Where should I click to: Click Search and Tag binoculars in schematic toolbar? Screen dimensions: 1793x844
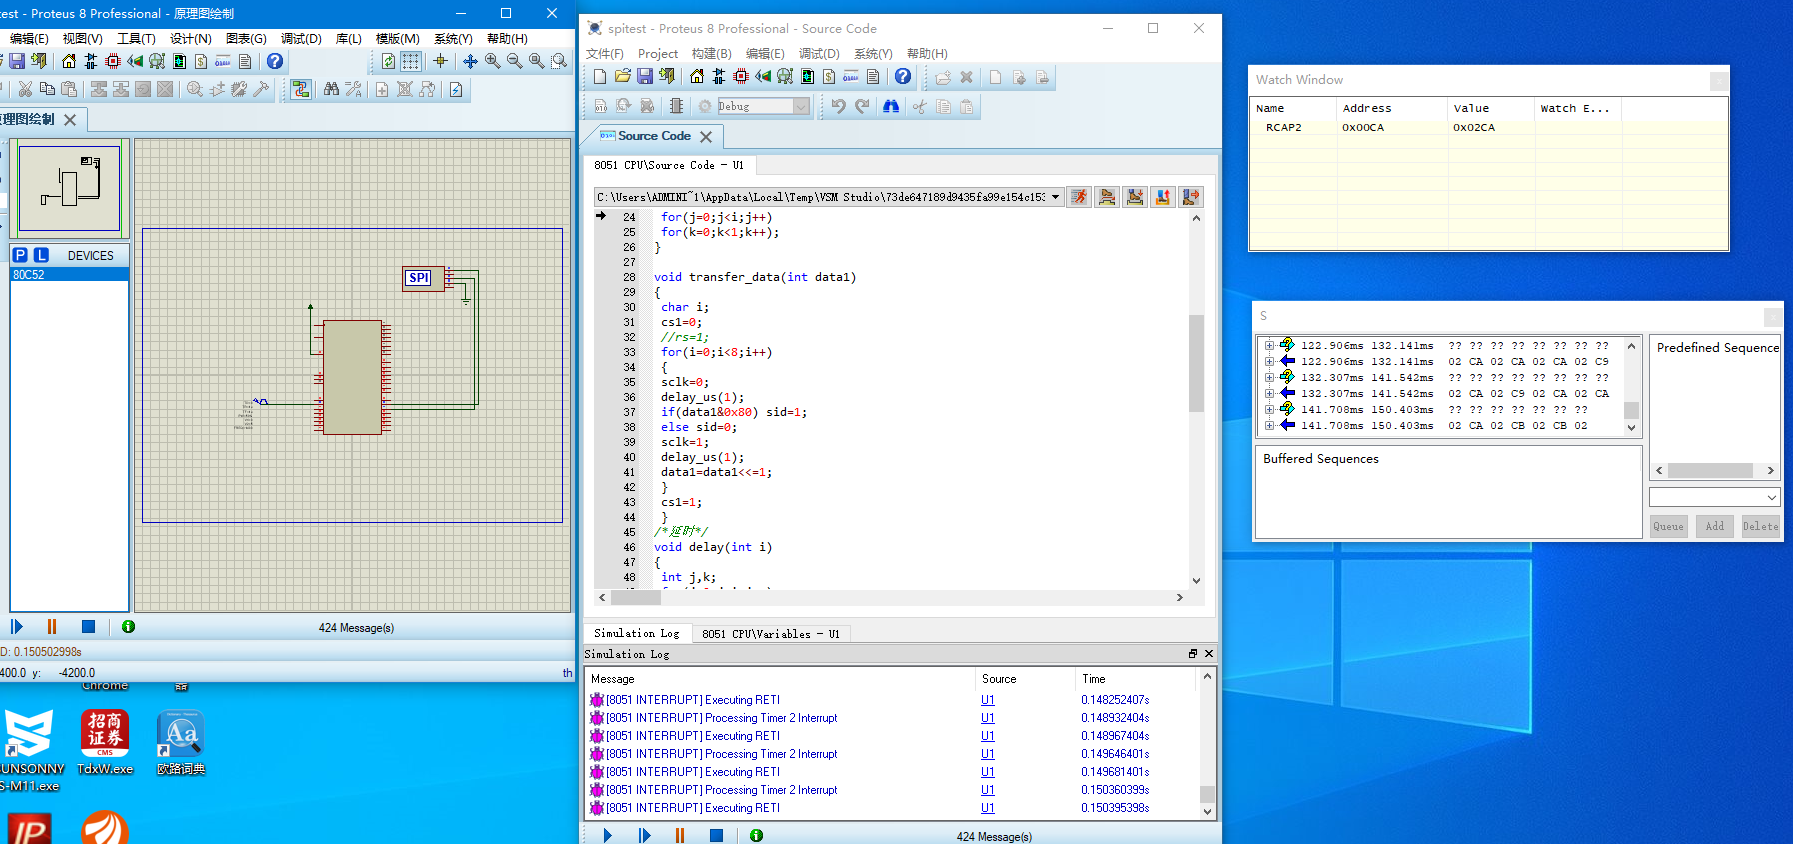331,90
